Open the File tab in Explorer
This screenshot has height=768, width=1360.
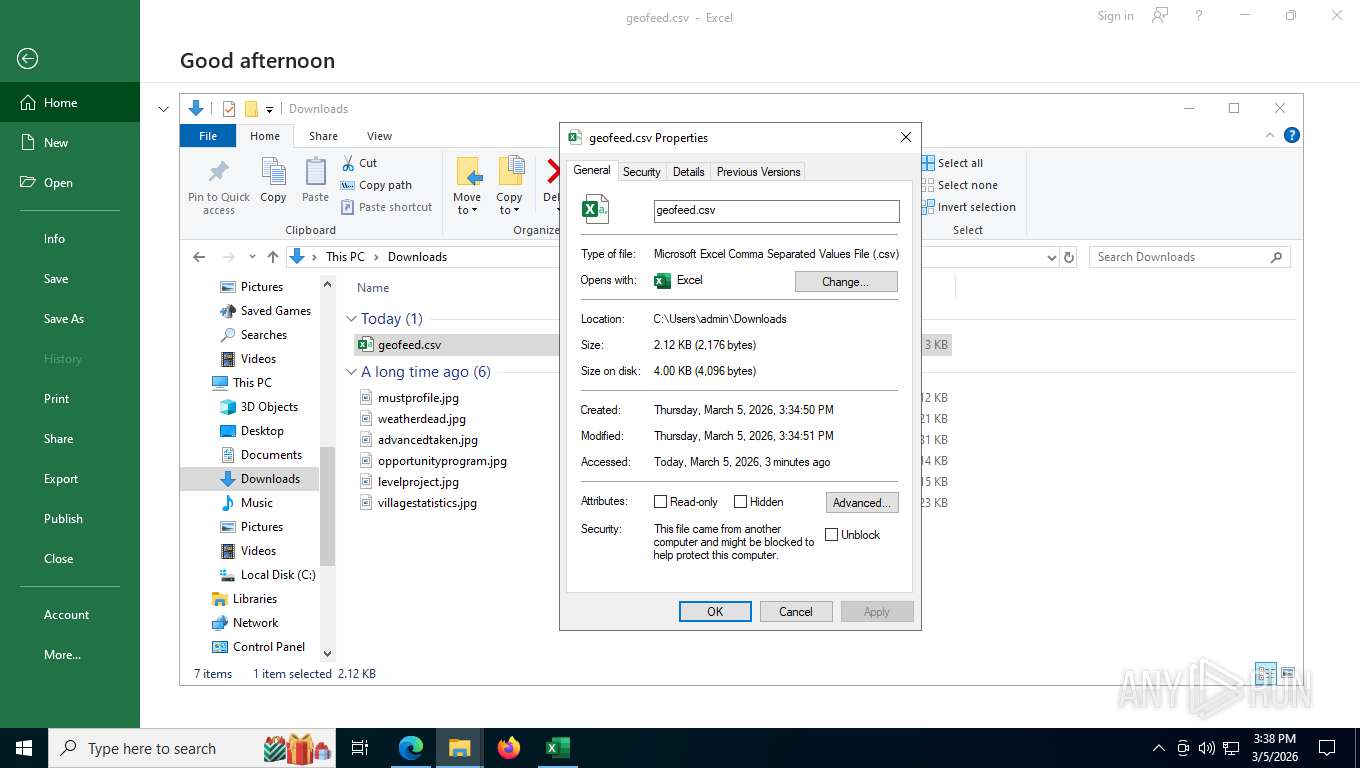pyautogui.click(x=208, y=136)
